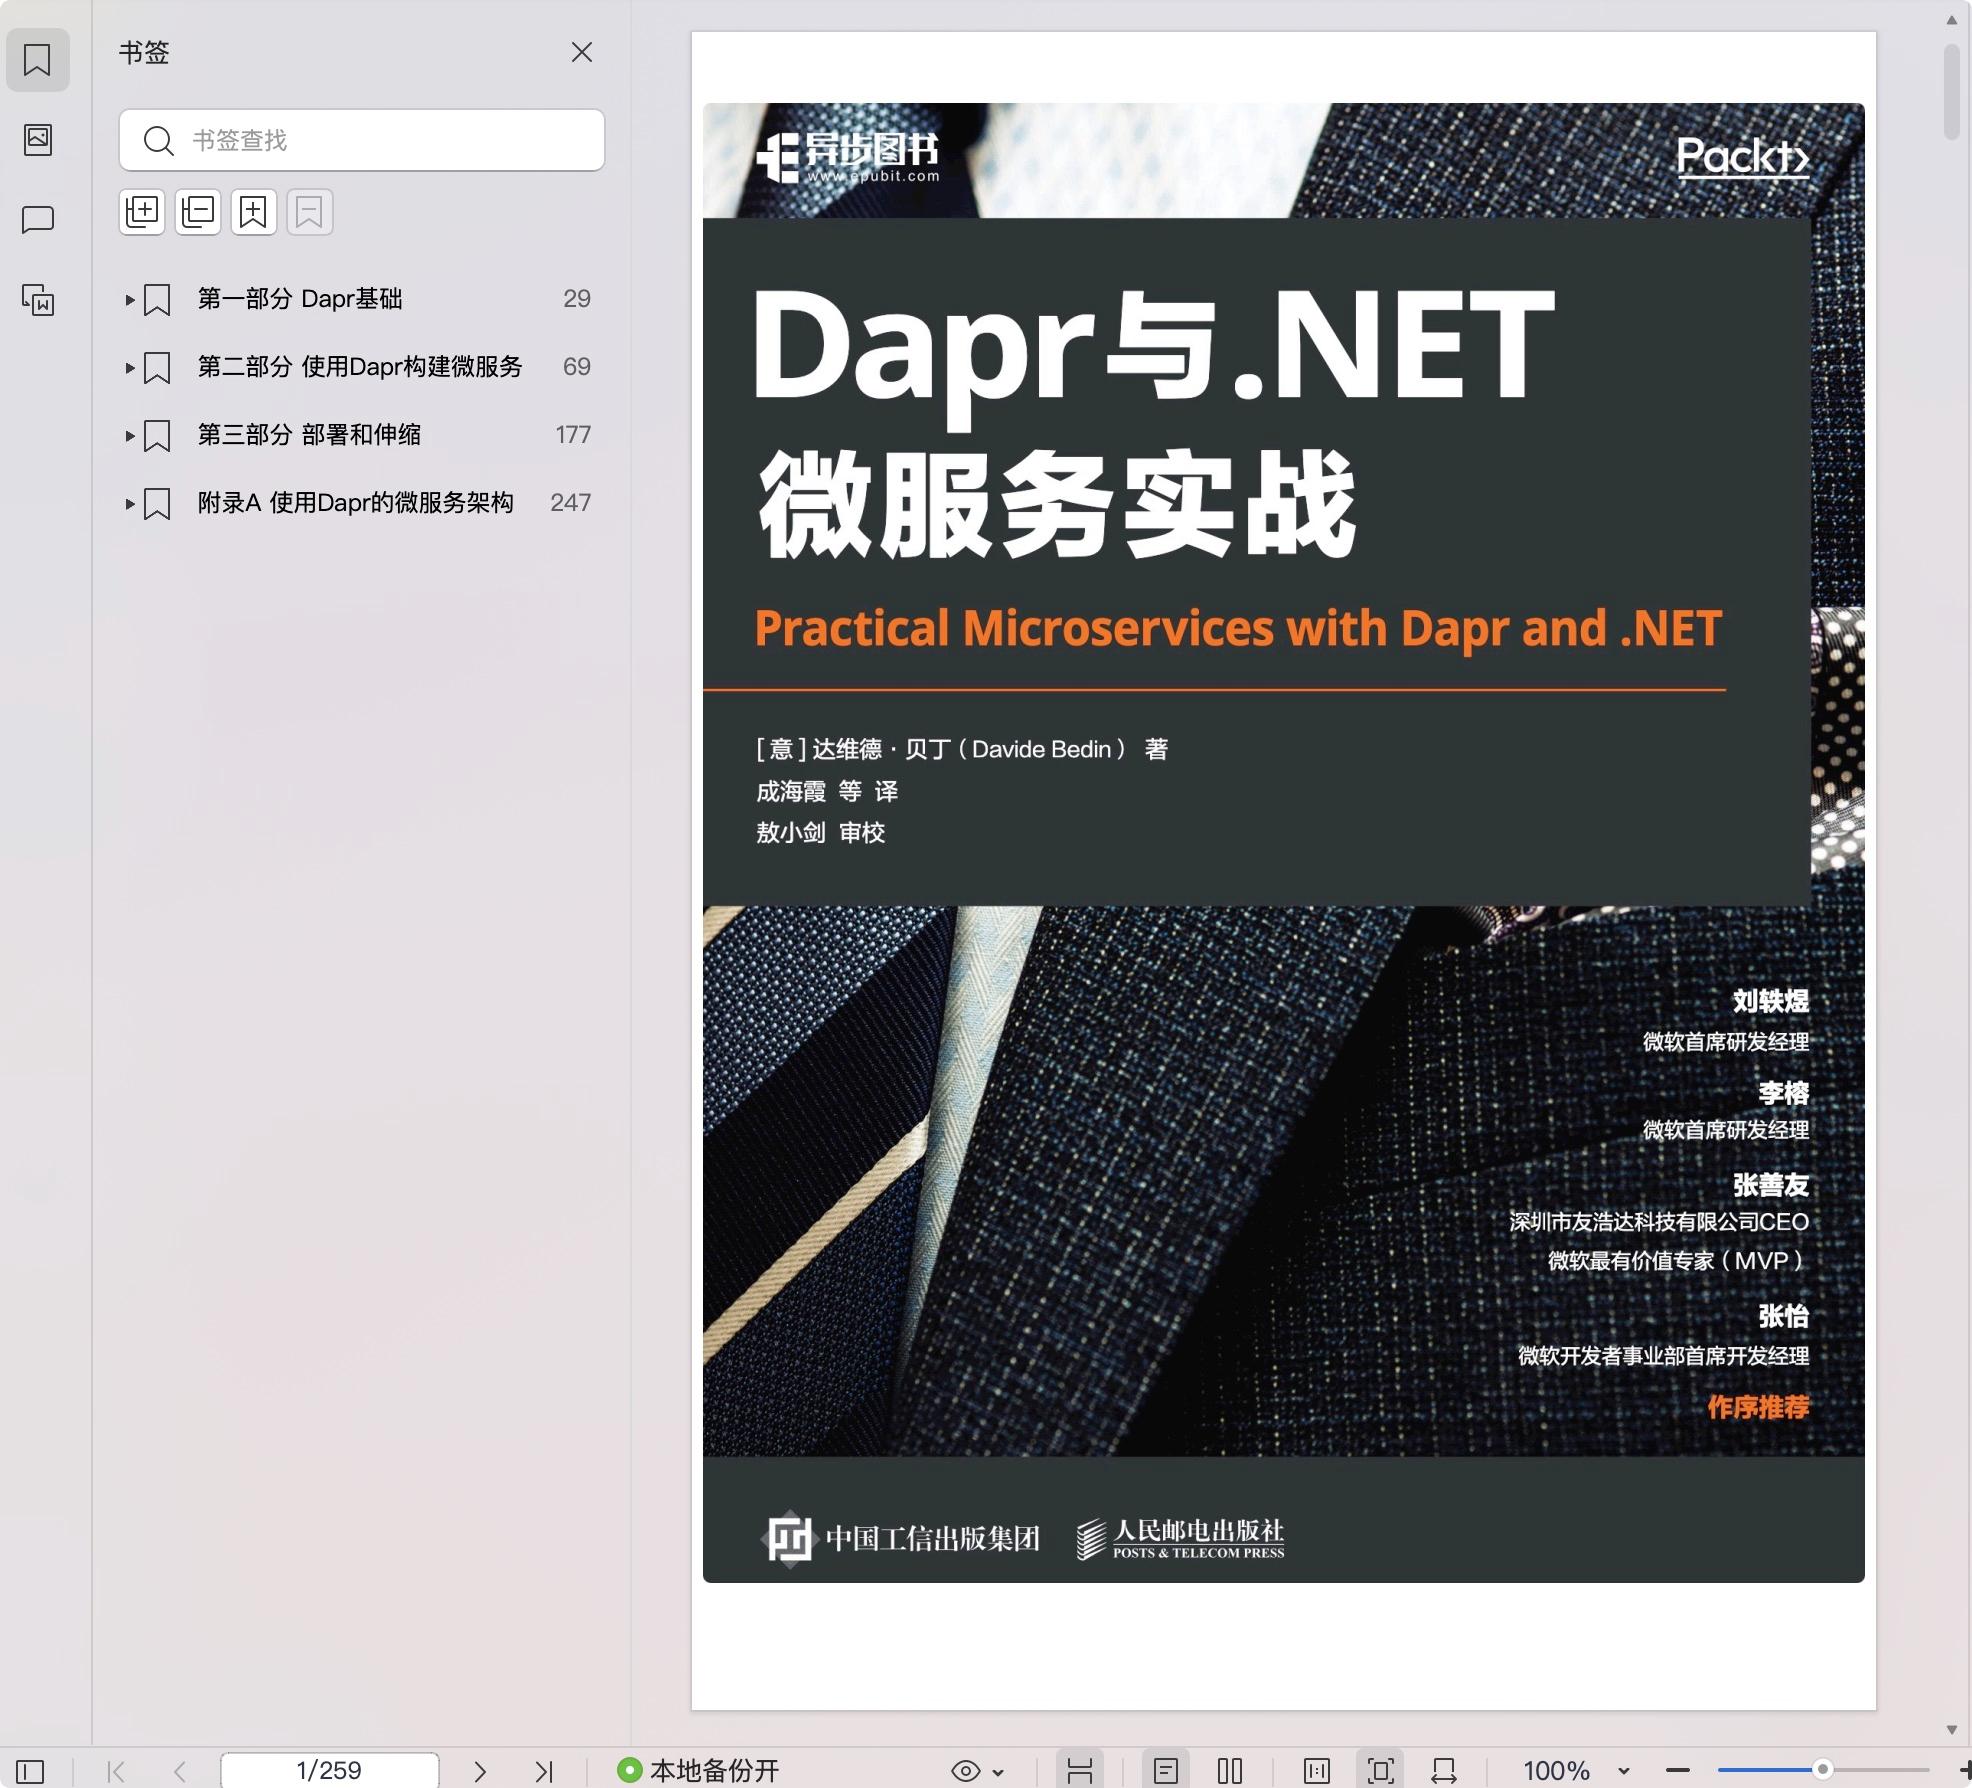Expand 附录A 使用Dapr的微服务架构 bookmark
The height and width of the screenshot is (1788, 1972).
point(129,503)
